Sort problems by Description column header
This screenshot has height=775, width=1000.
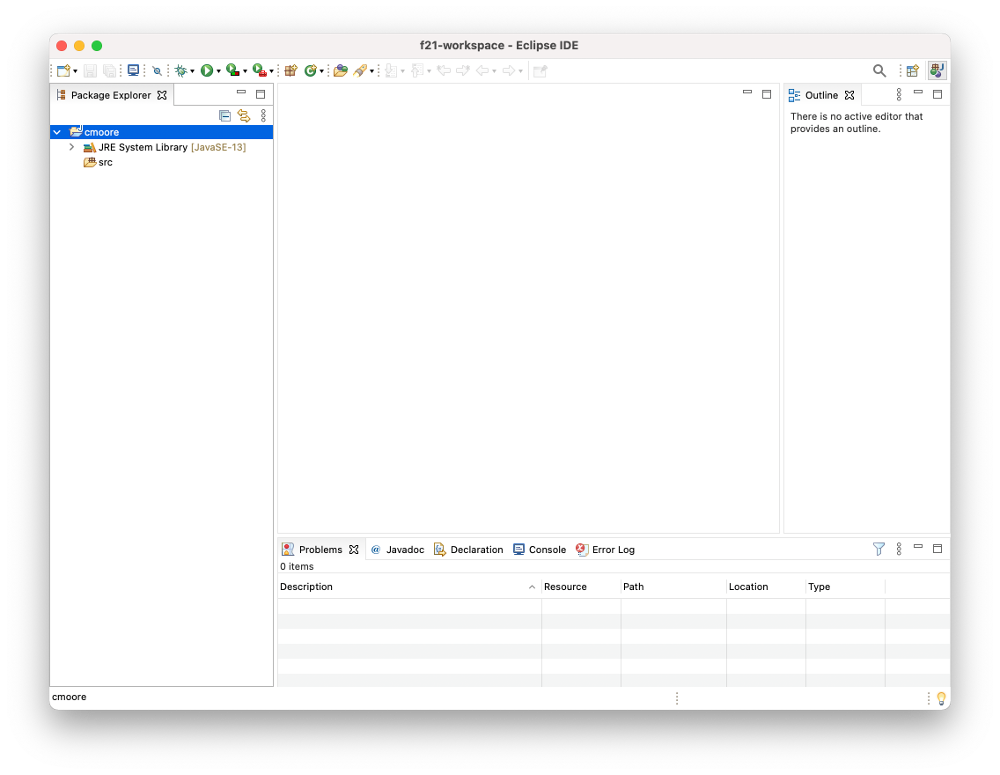pos(400,587)
